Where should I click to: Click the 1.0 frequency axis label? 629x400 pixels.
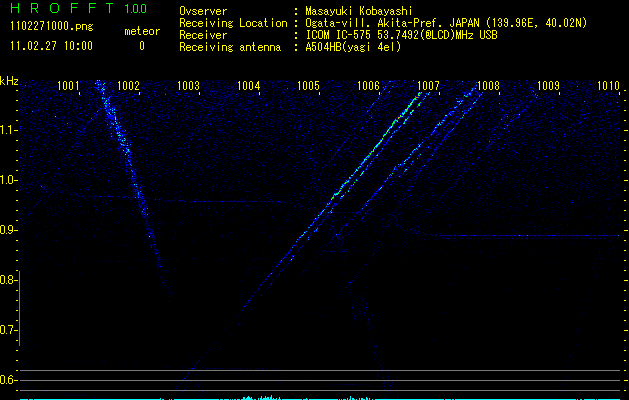click(8, 180)
